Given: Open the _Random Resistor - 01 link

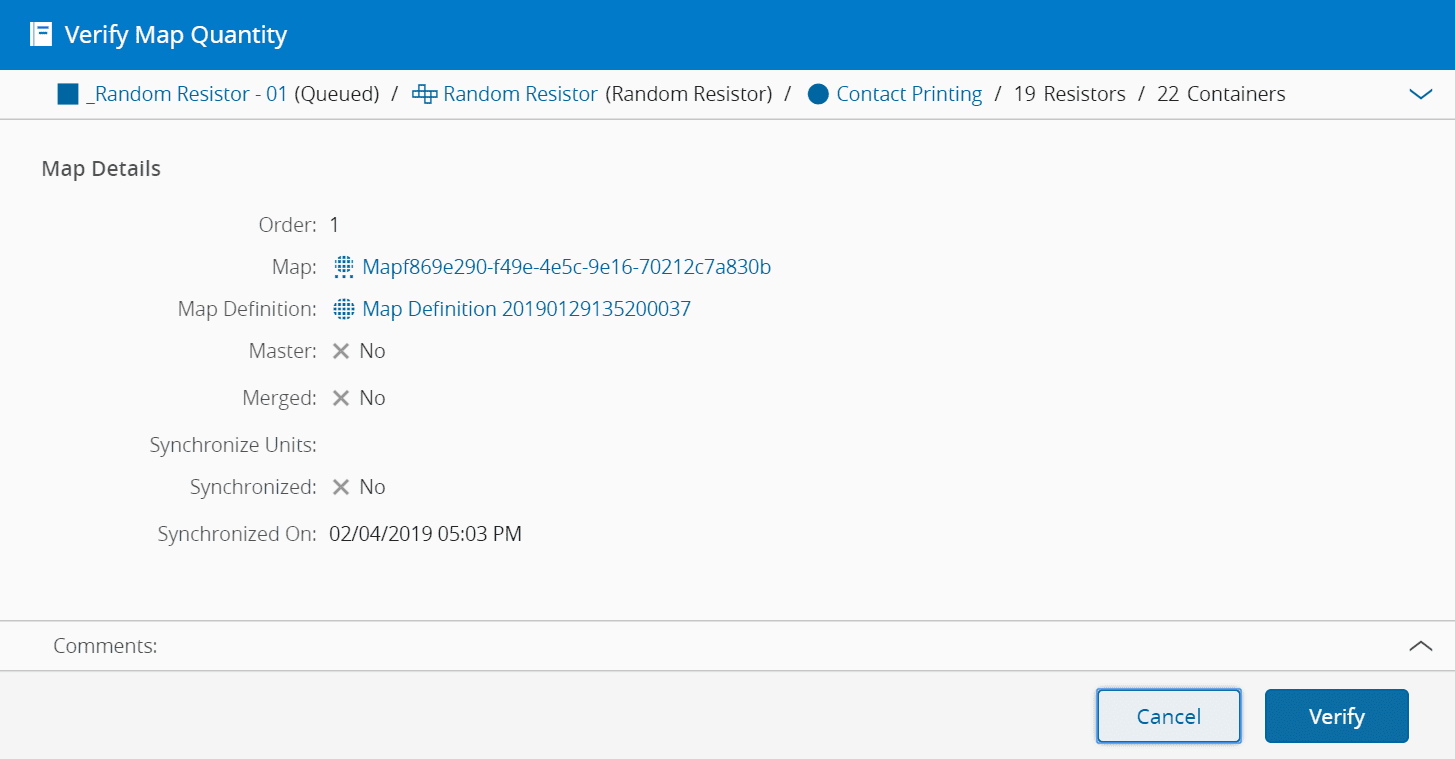Looking at the screenshot, I should pos(187,95).
